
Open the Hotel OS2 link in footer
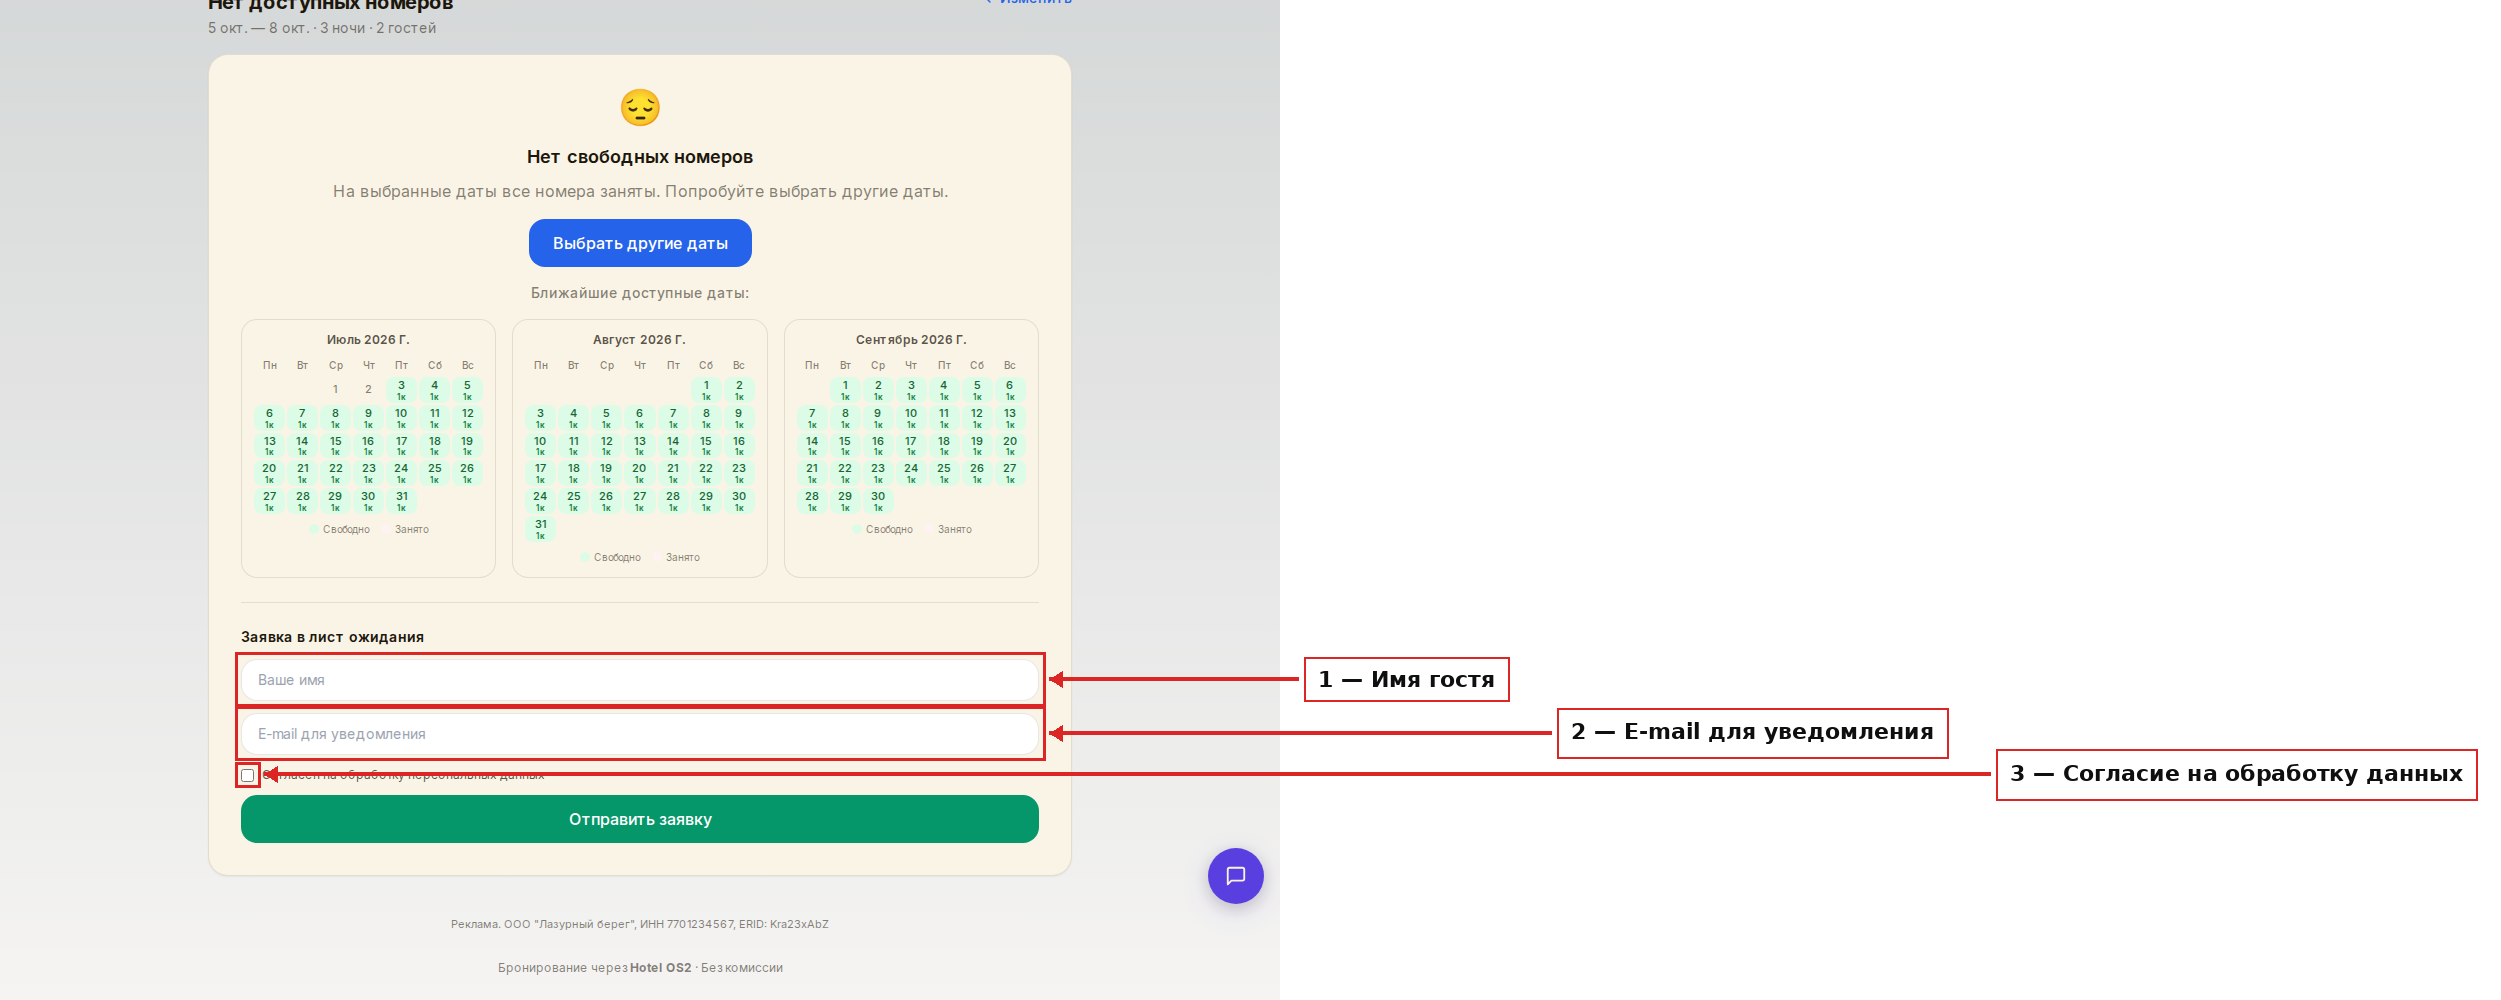point(660,968)
